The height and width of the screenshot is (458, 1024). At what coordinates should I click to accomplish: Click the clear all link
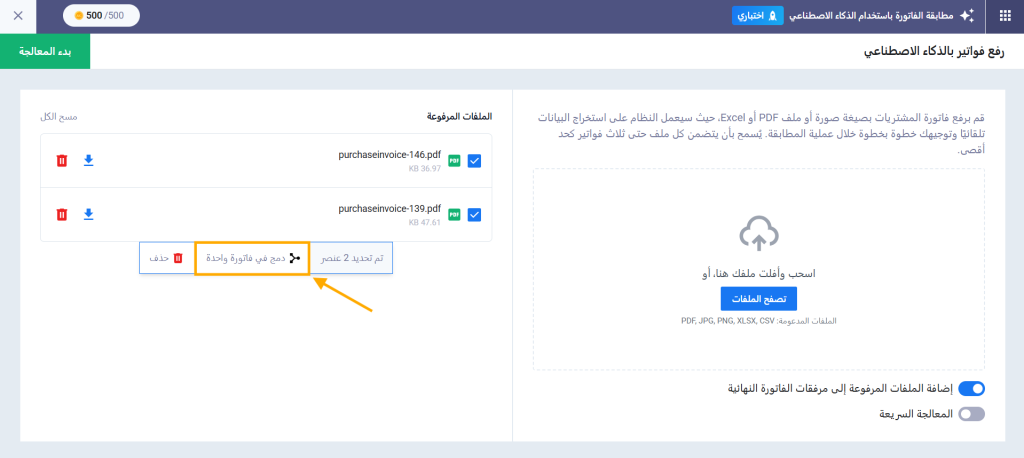coord(60,117)
